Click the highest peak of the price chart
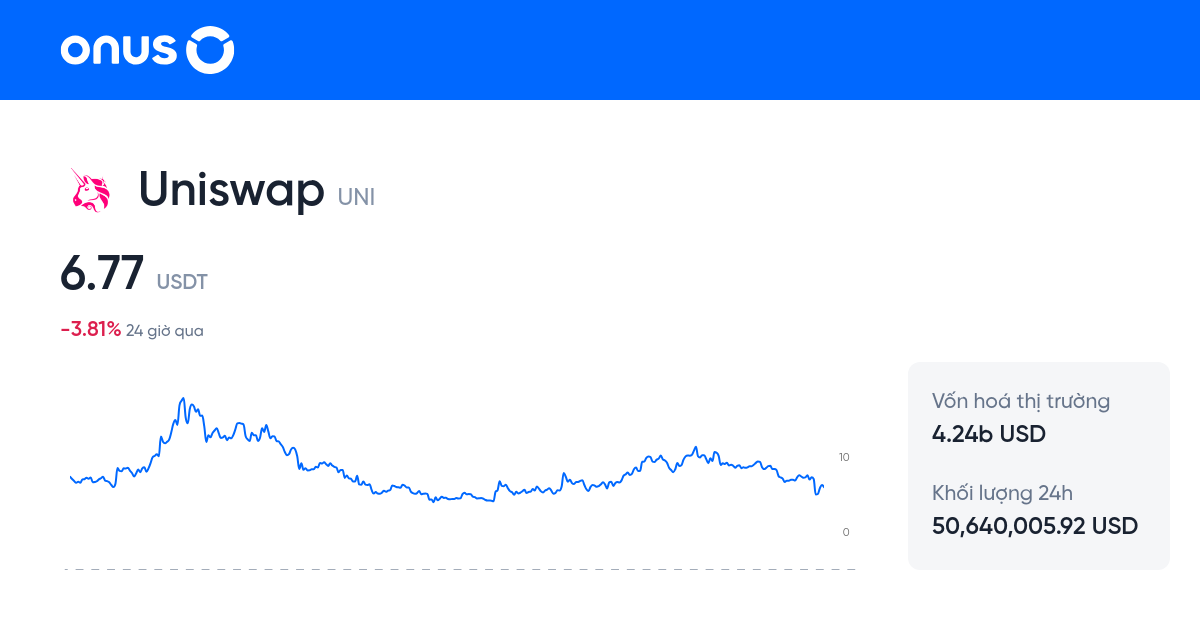The width and height of the screenshot is (1200, 630). pos(182,399)
